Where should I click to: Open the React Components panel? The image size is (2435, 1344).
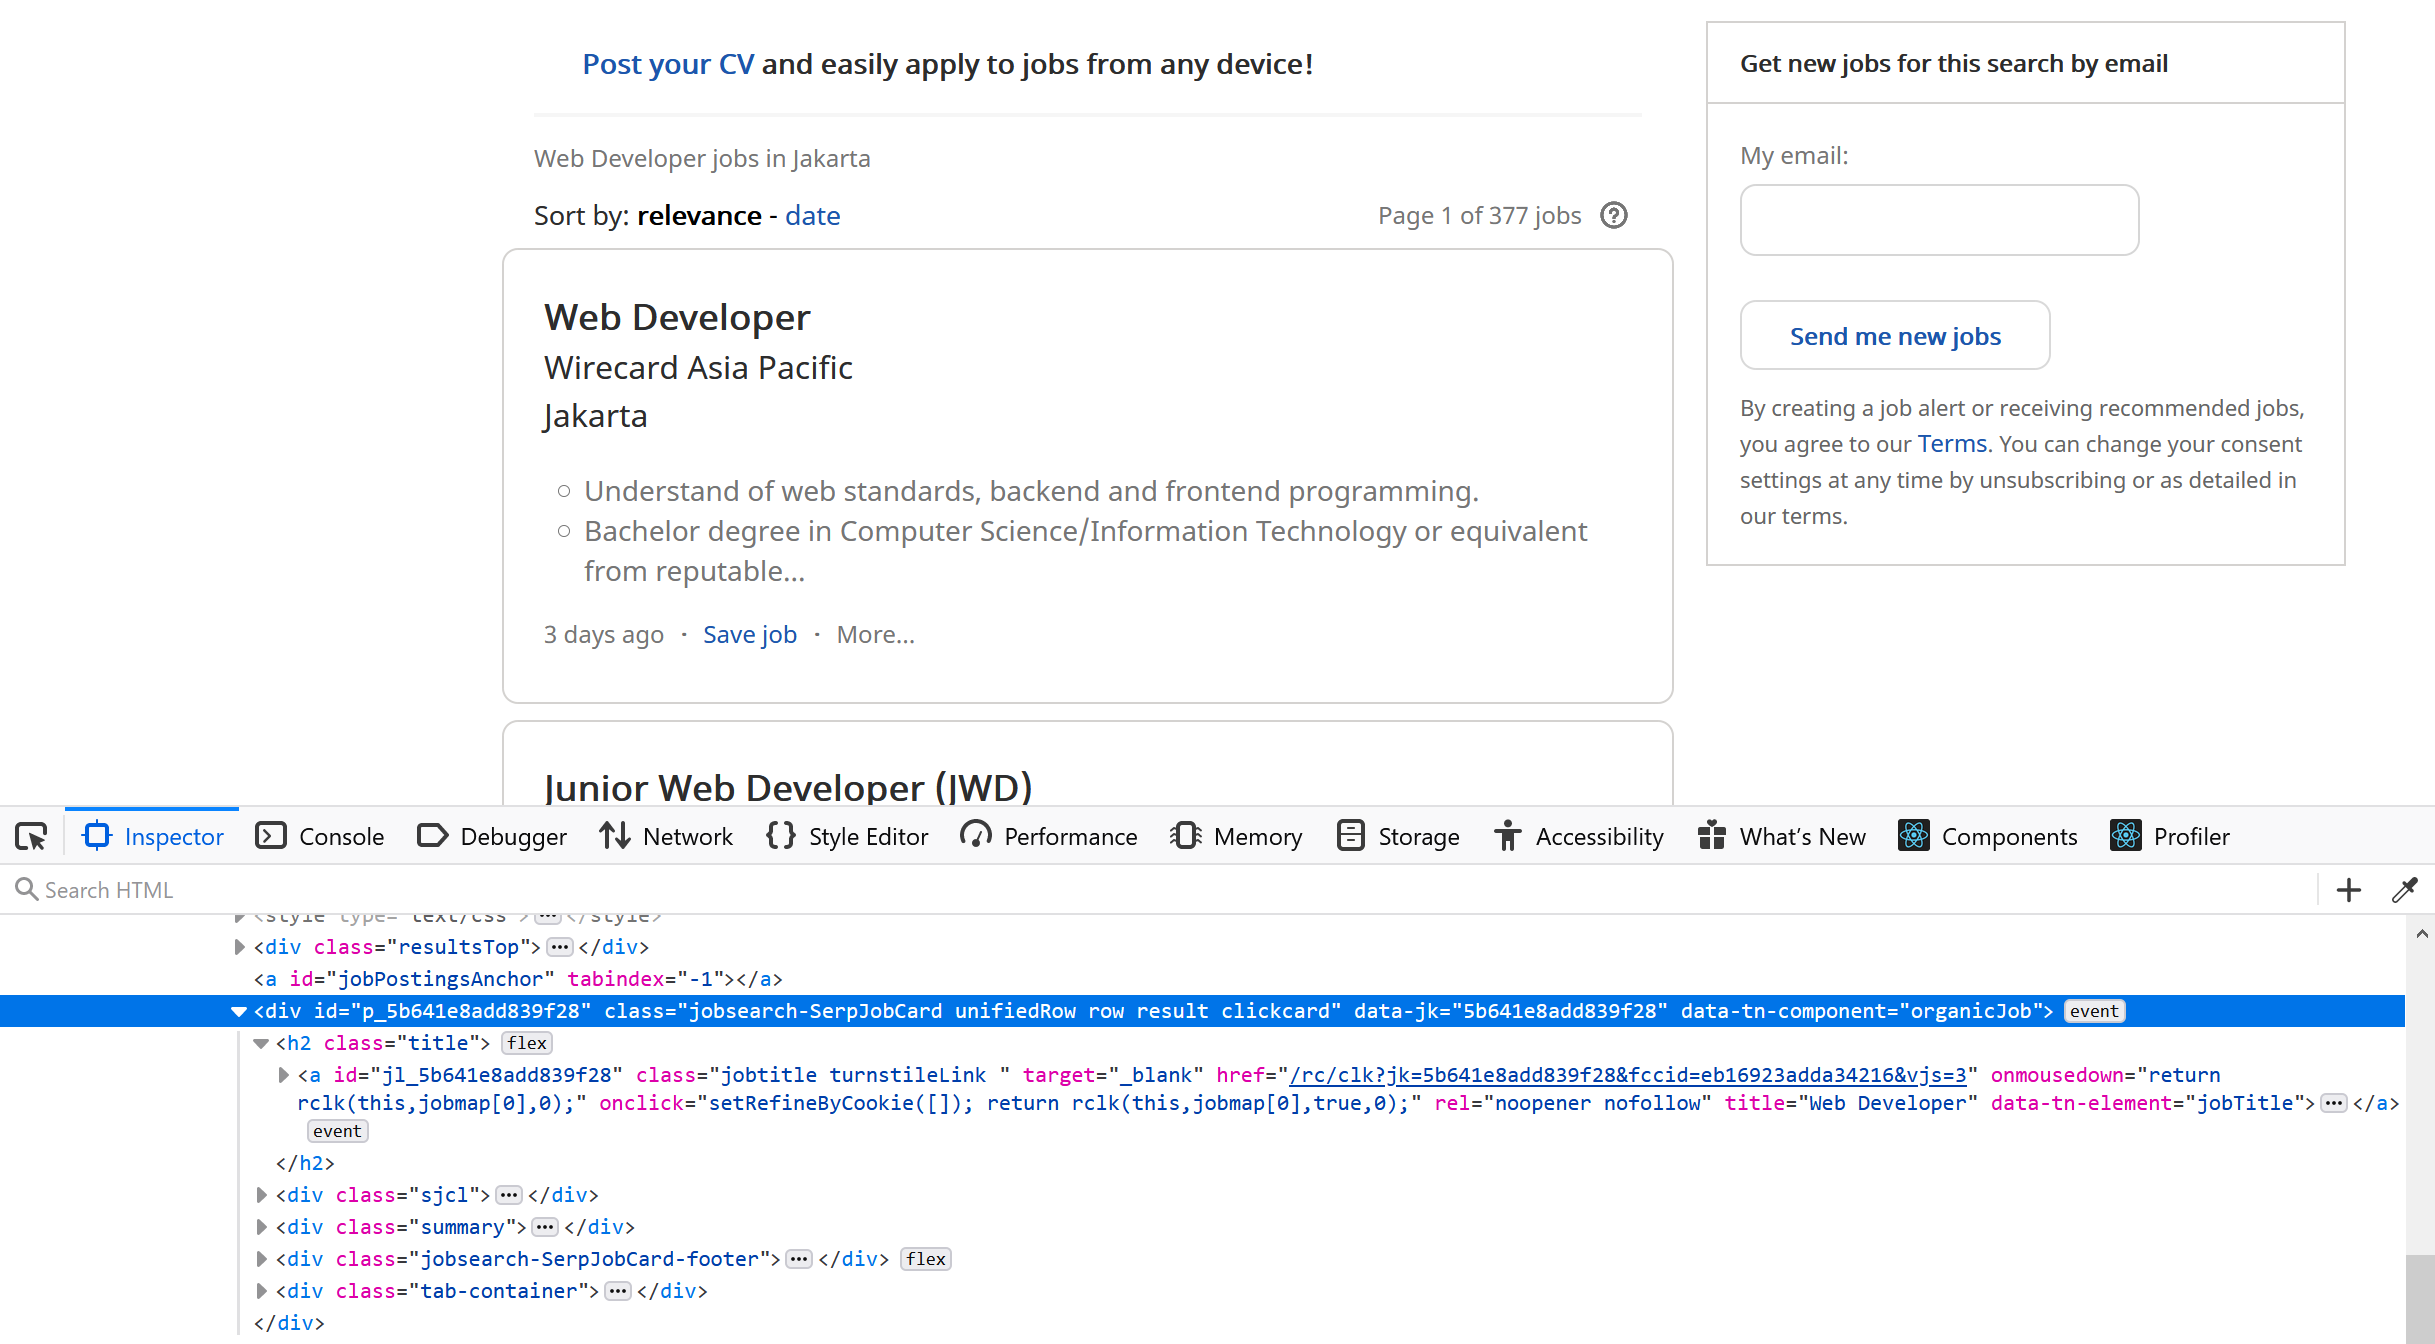tap(1987, 836)
